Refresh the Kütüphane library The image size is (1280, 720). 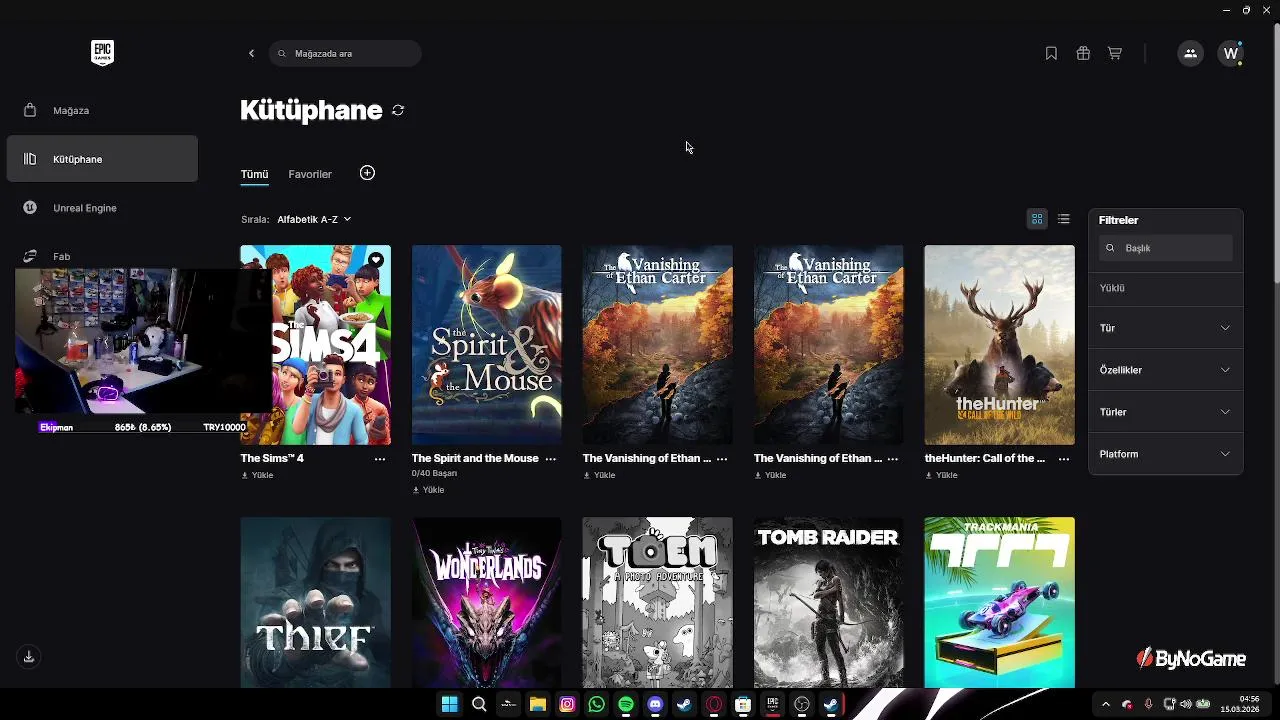[x=398, y=110]
